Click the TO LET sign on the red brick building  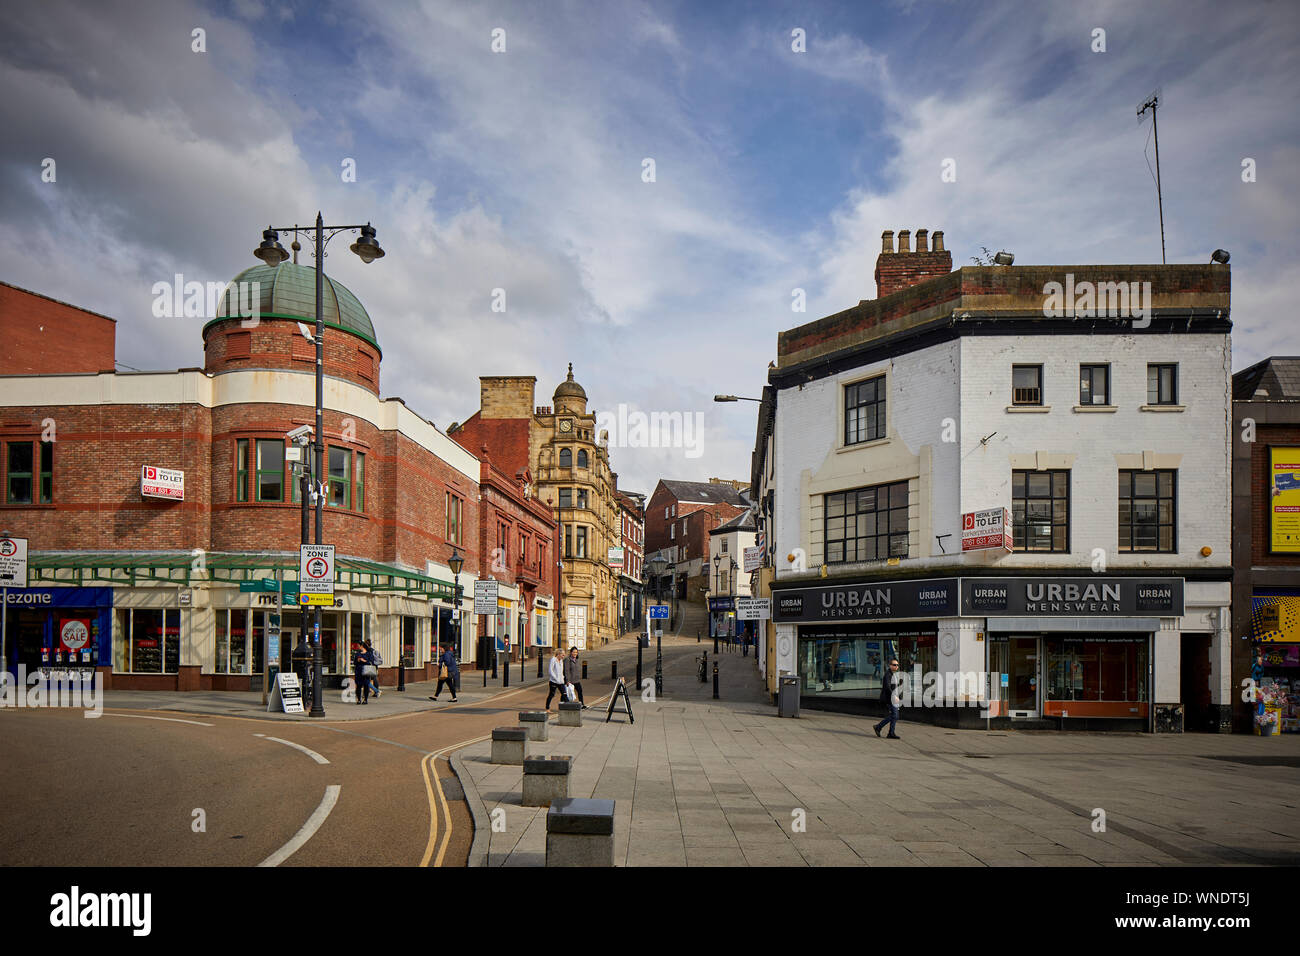tap(162, 482)
